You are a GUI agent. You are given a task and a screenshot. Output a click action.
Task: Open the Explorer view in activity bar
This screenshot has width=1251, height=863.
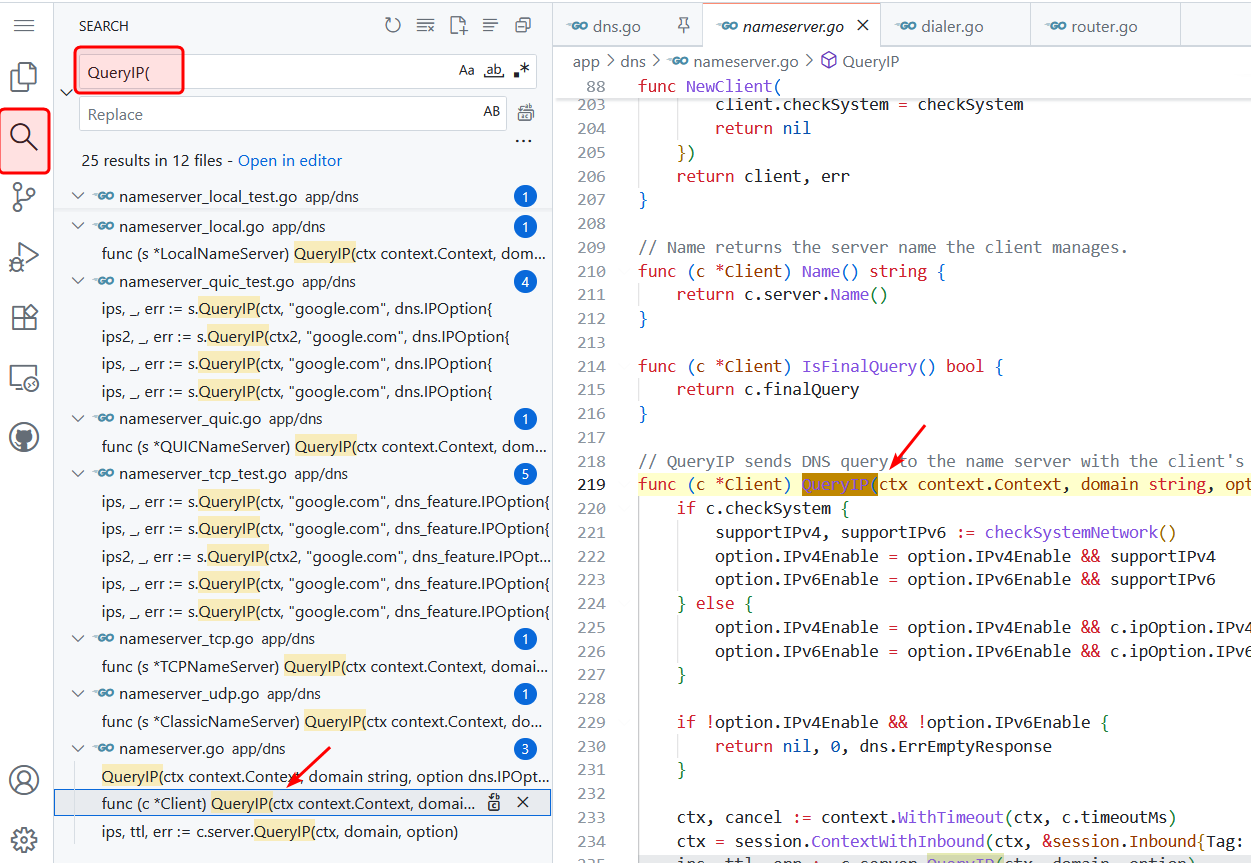[24, 77]
